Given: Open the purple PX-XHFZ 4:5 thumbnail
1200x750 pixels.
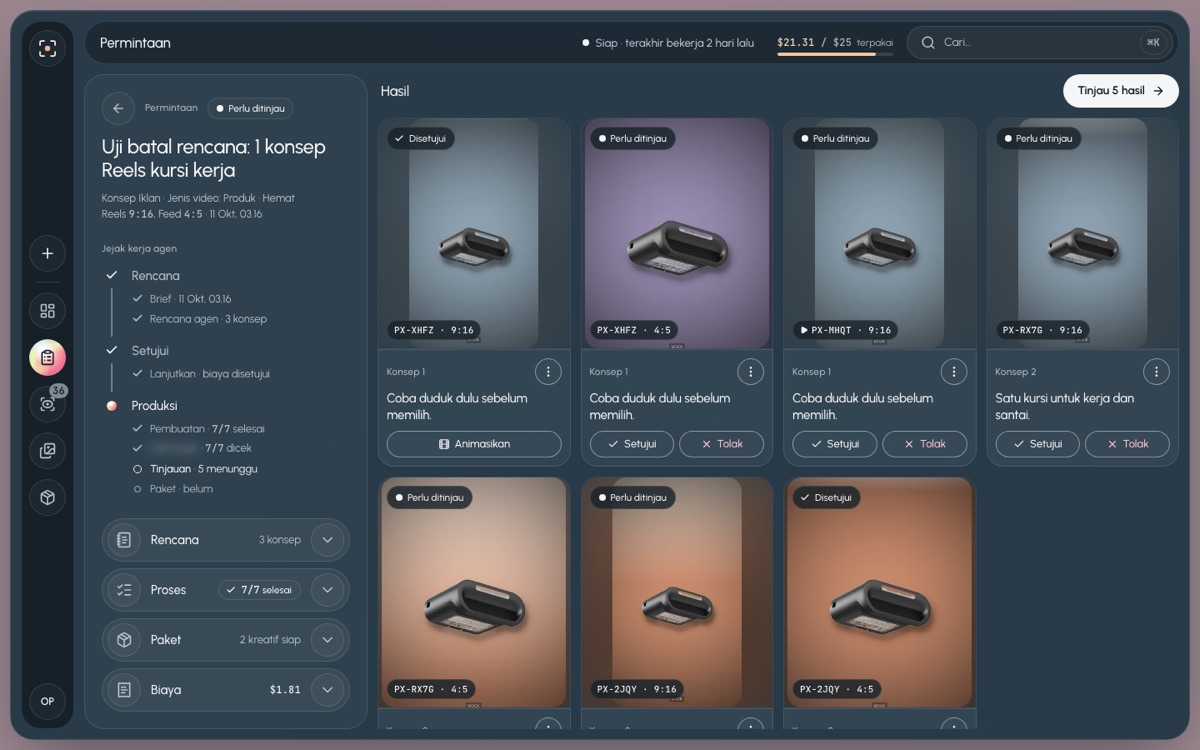Looking at the screenshot, I should click(677, 233).
